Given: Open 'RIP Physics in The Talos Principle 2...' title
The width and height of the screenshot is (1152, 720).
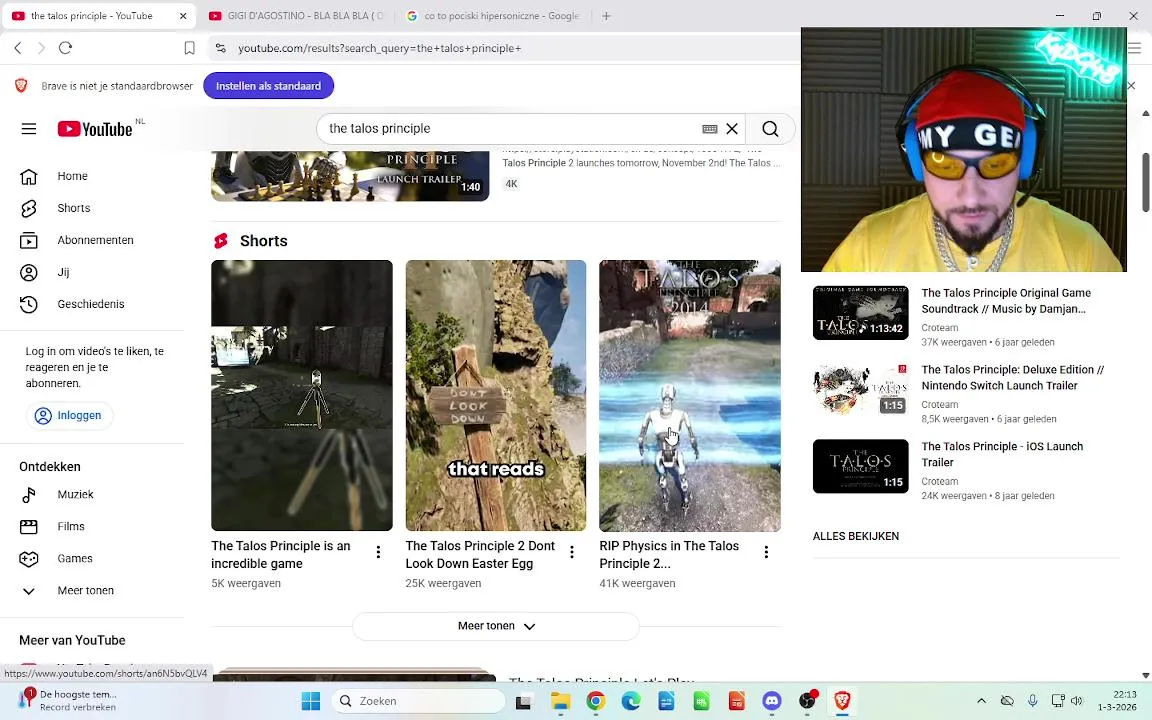Looking at the screenshot, I should (x=669, y=555).
